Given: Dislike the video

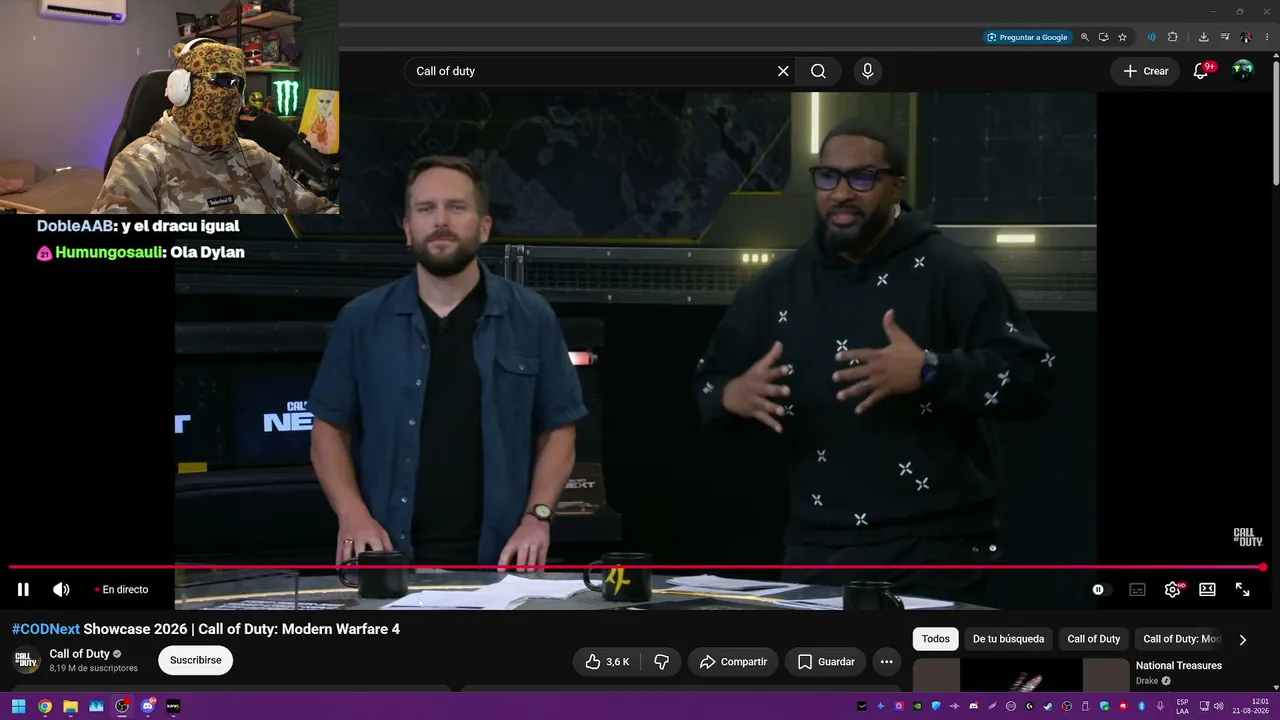Looking at the screenshot, I should (661, 662).
